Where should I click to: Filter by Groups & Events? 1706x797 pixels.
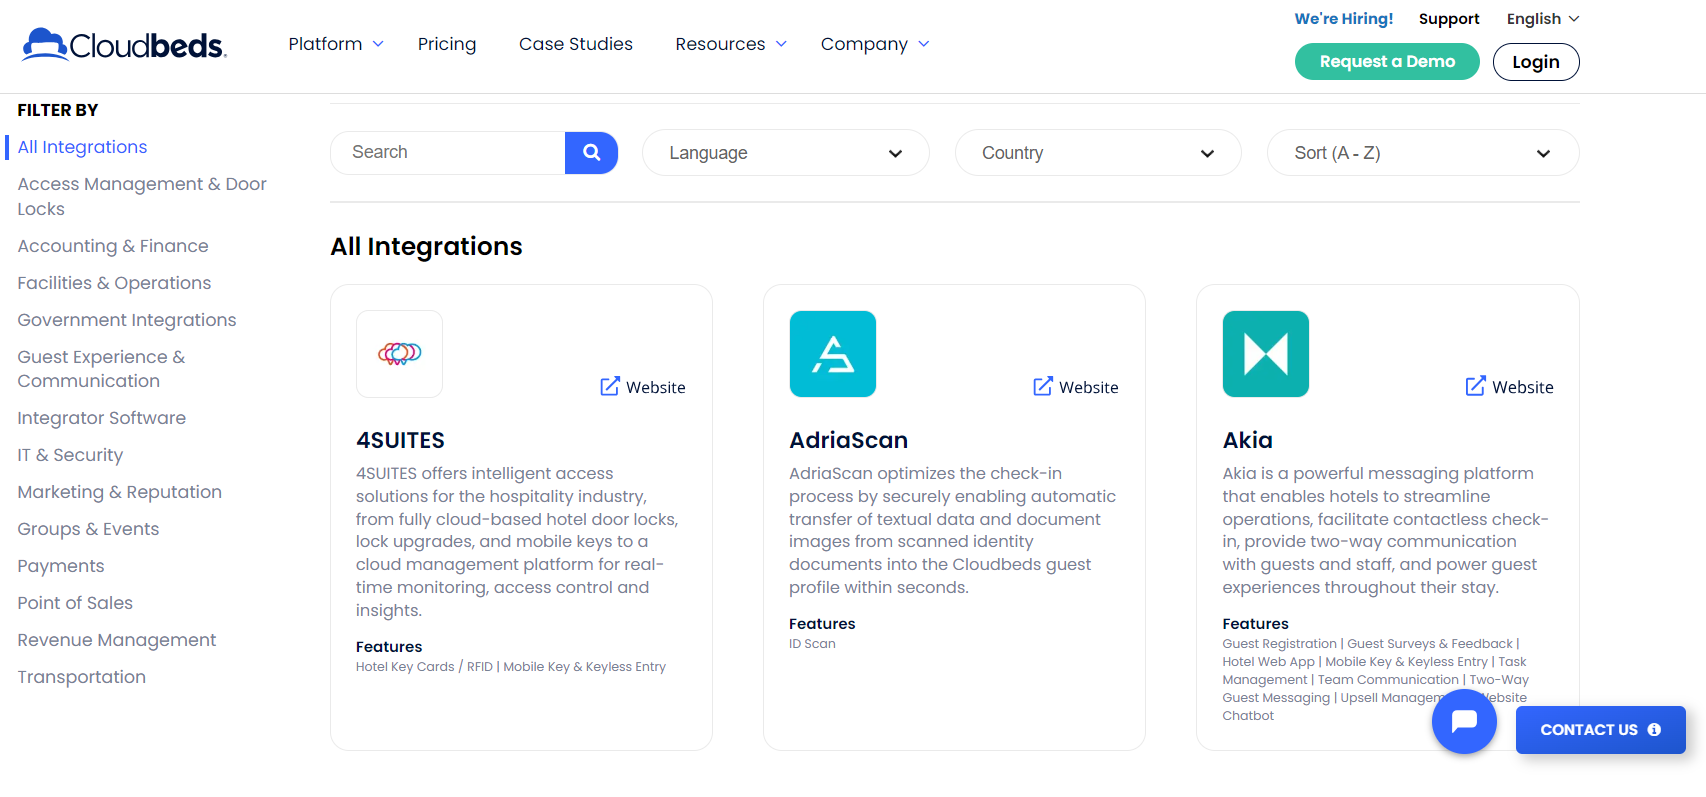(88, 529)
